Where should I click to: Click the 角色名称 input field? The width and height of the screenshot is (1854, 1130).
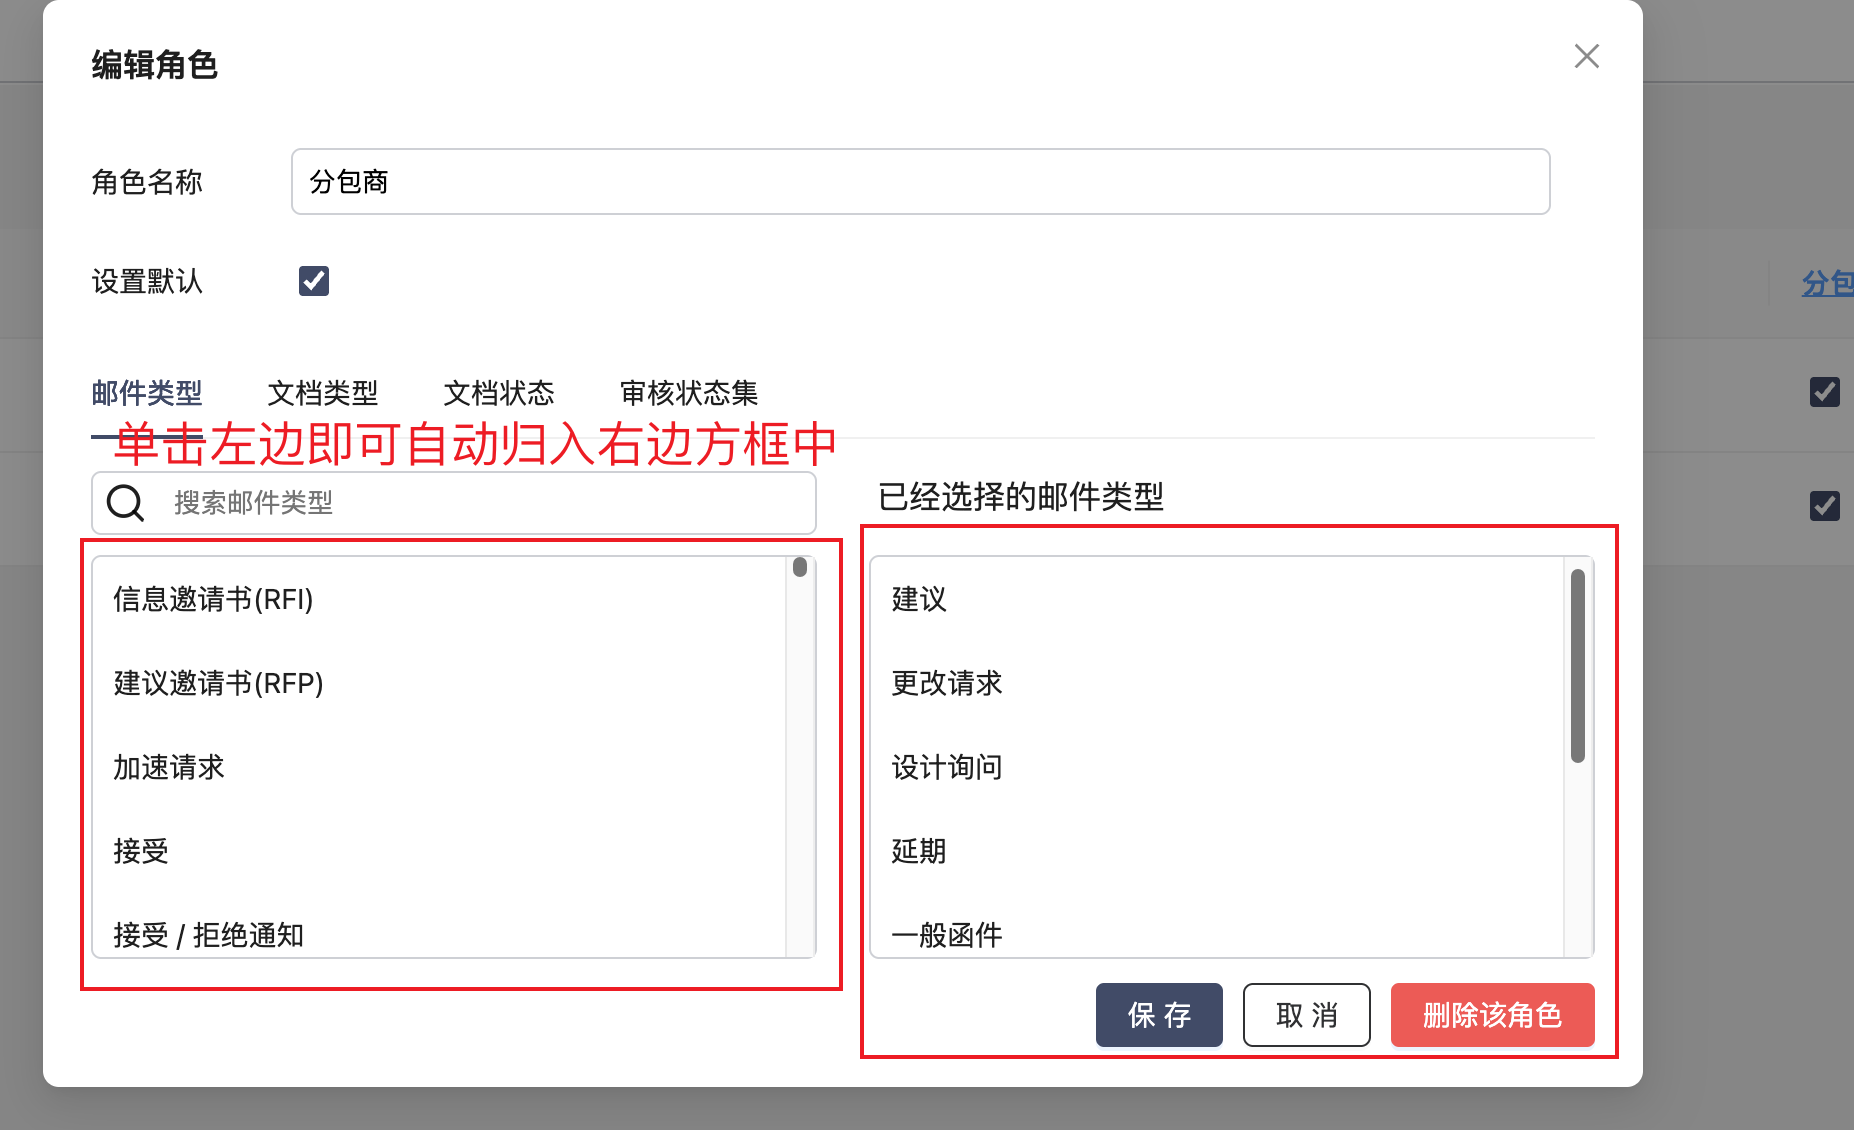(920, 182)
